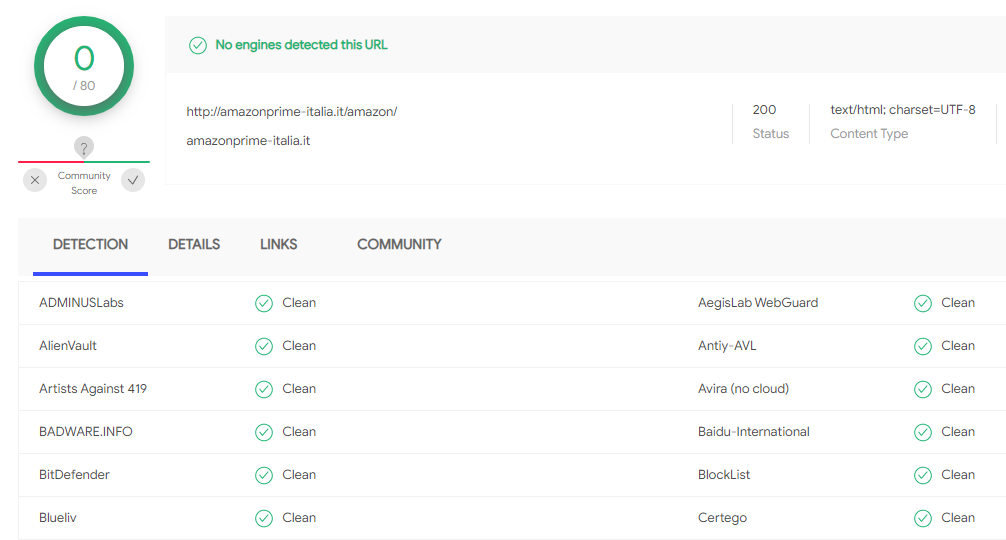Vote harmless with the check community button
The image size is (1006, 540).
133,180
